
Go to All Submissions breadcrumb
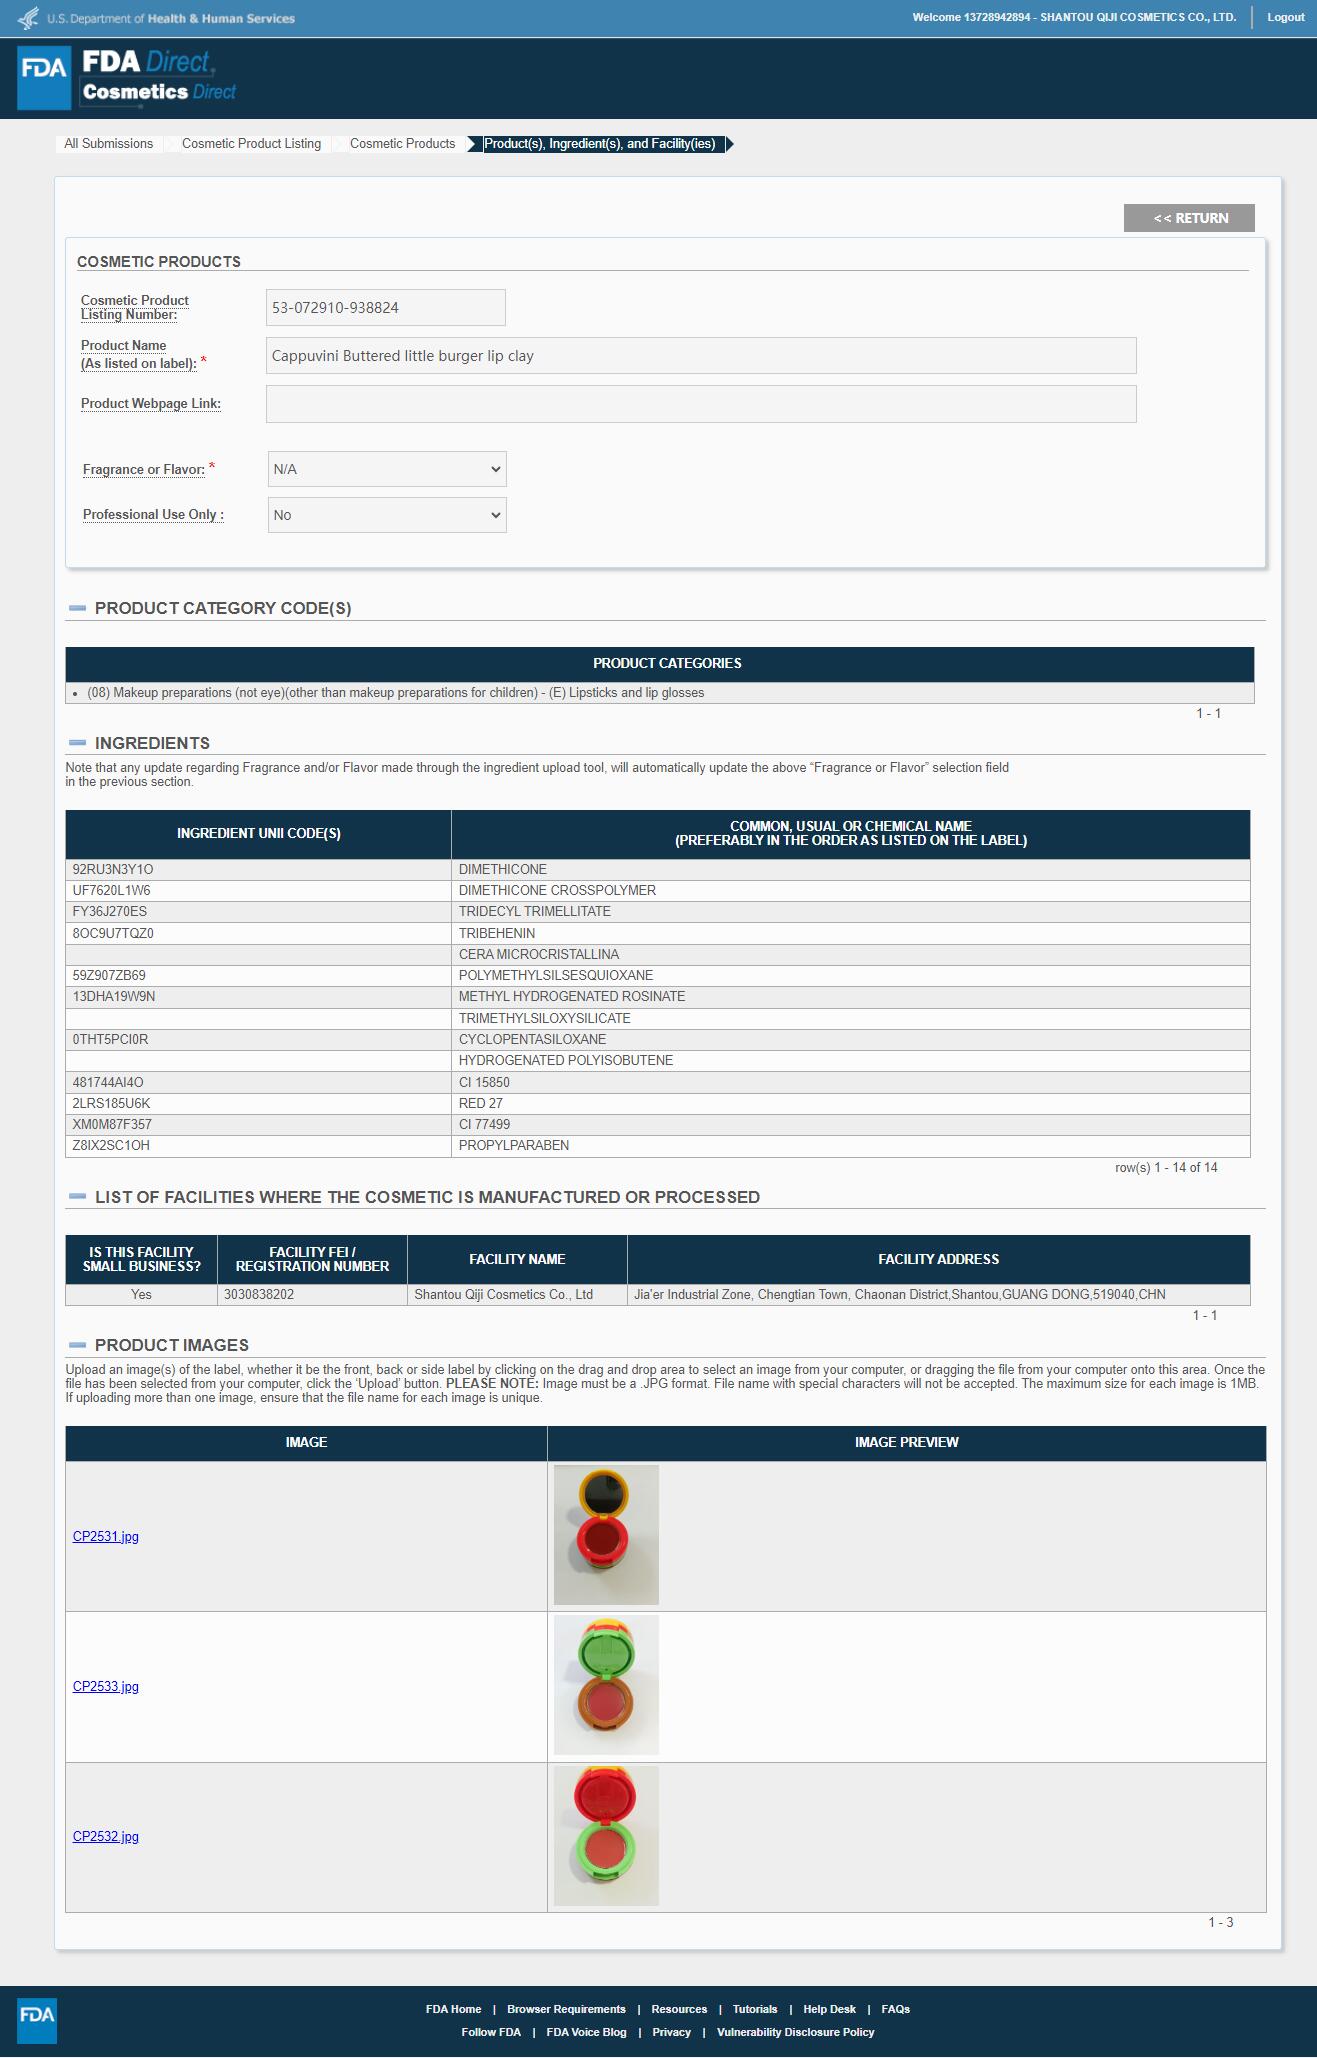tap(108, 144)
